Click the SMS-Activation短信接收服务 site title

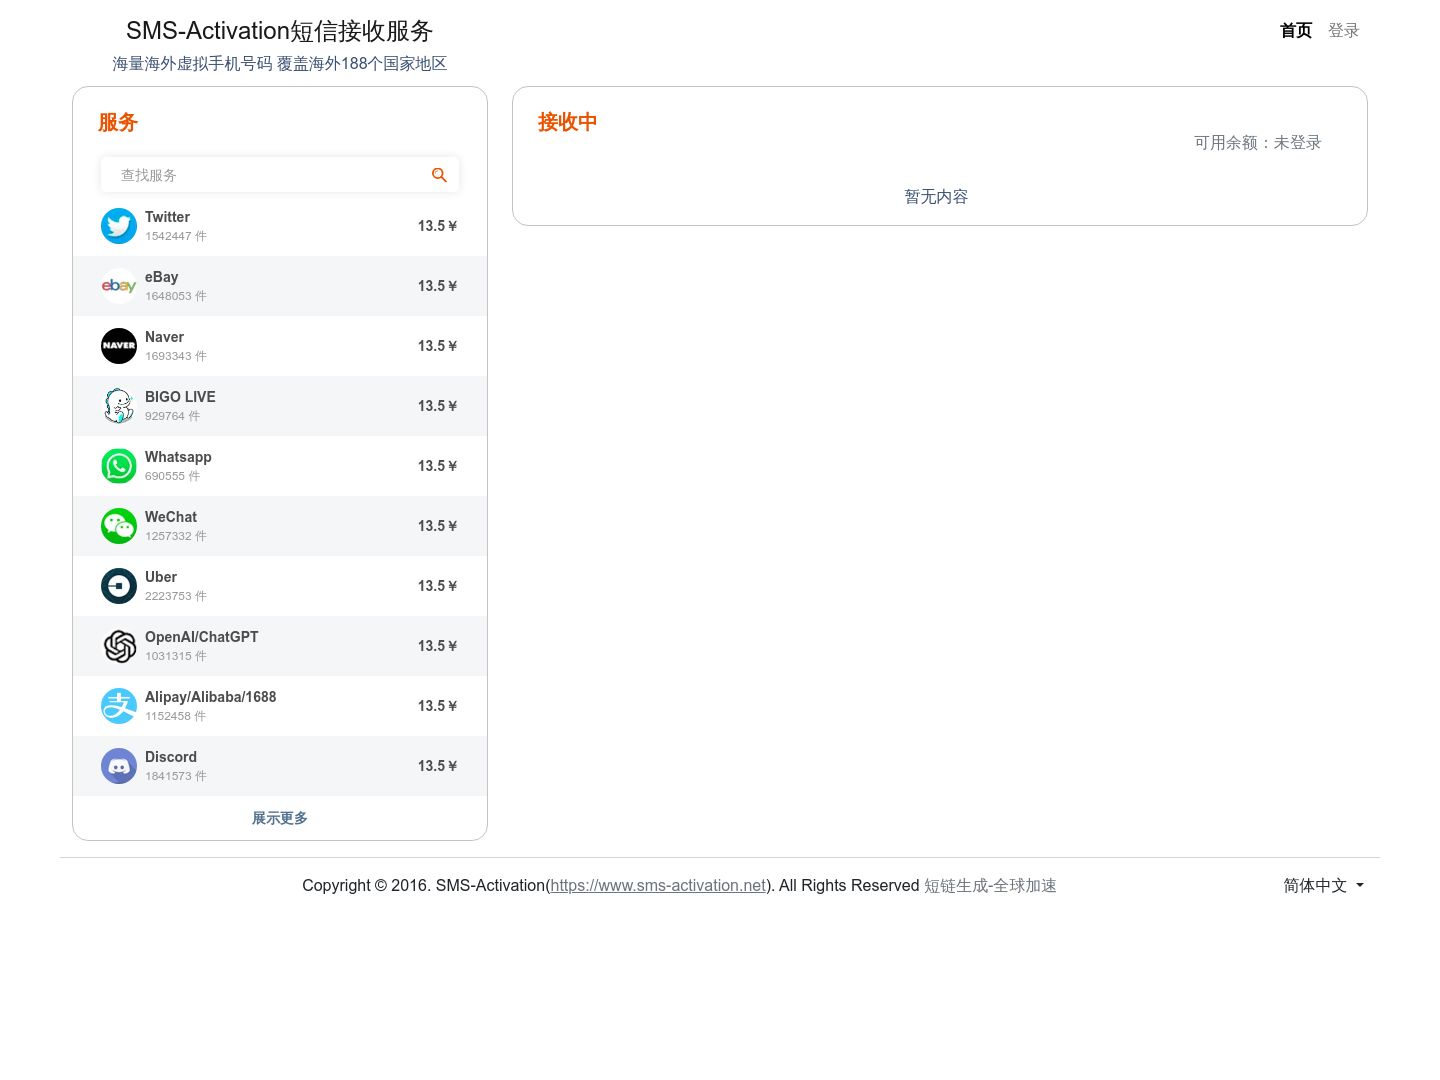[x=280, y=31]
